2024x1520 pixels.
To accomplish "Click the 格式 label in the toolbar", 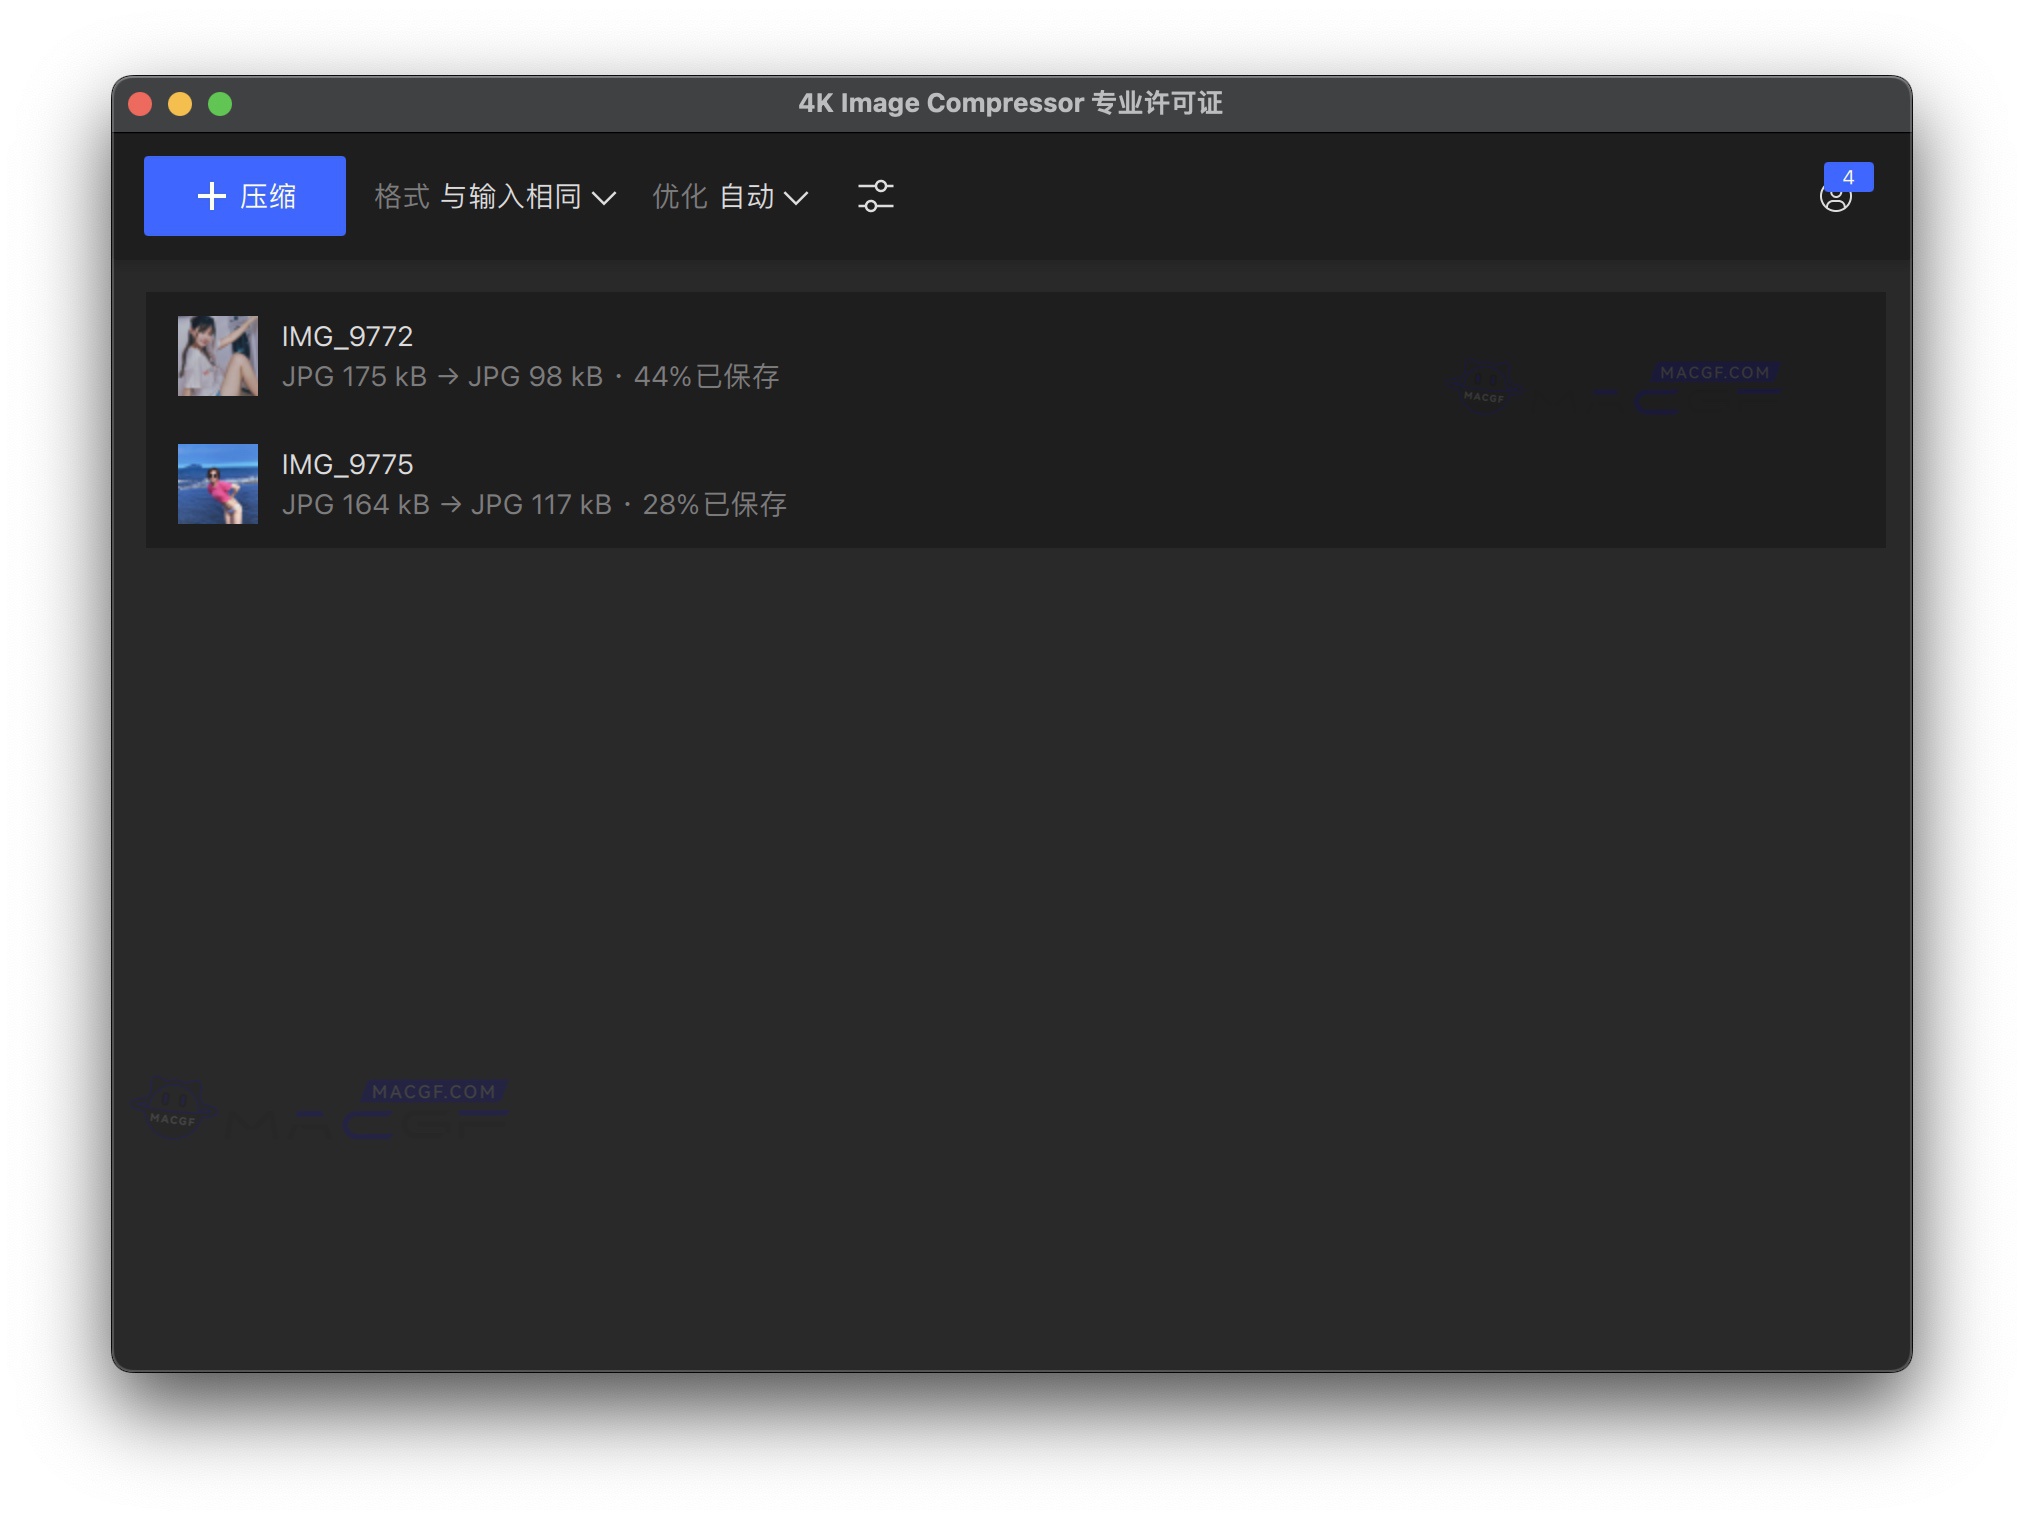I will [404, 196].
